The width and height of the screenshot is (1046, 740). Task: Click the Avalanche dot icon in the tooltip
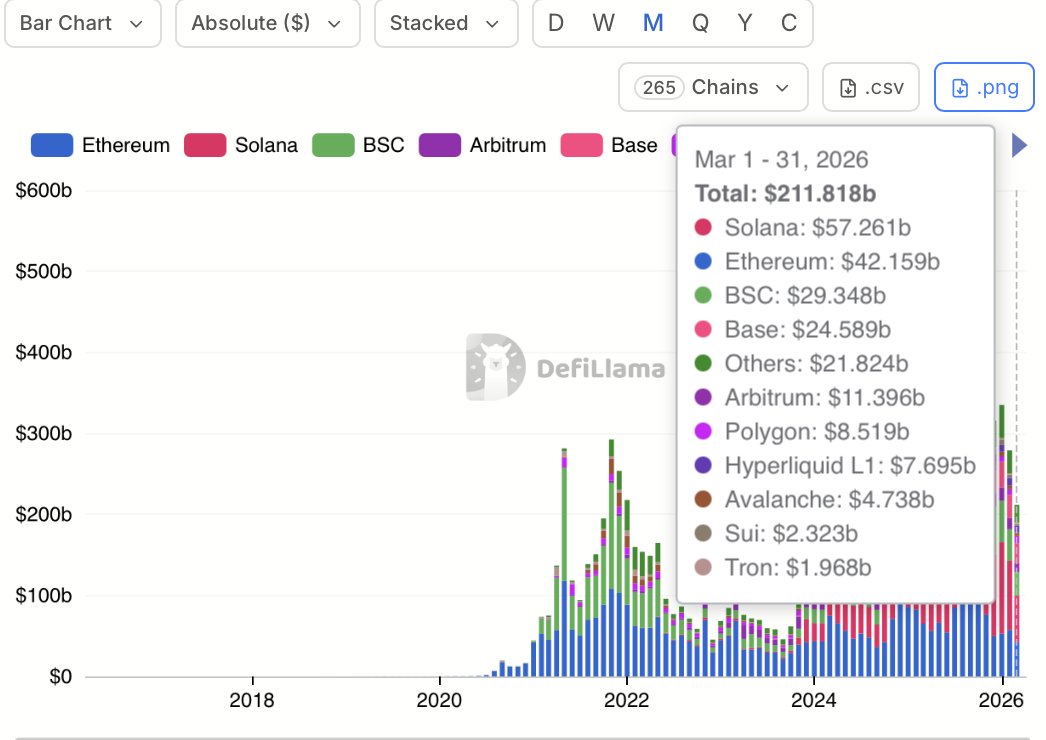[x=702, y=499]
